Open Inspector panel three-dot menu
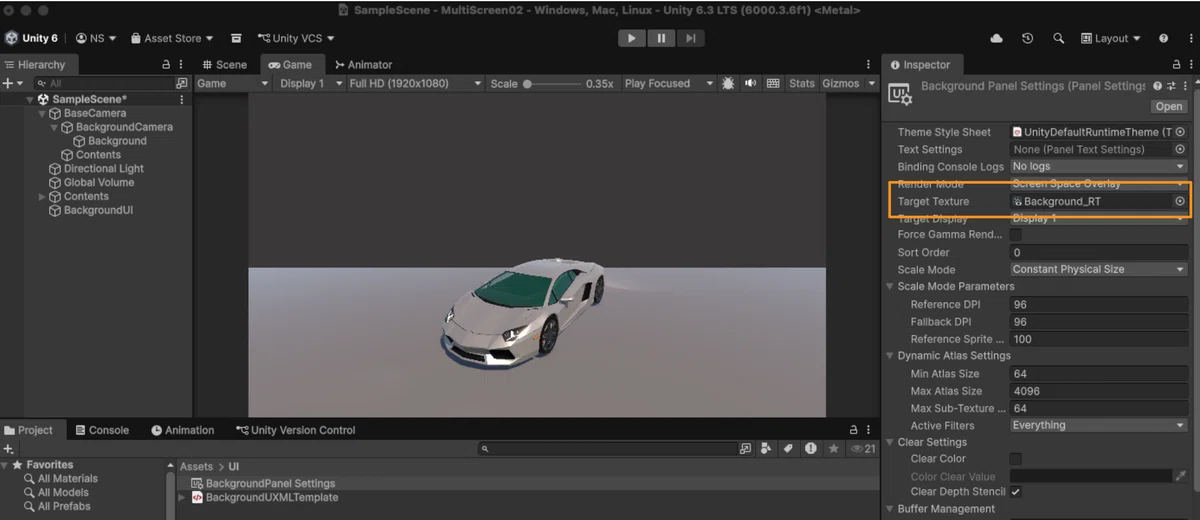This screenshot has height=520, width=1200. pos(1189,65)
